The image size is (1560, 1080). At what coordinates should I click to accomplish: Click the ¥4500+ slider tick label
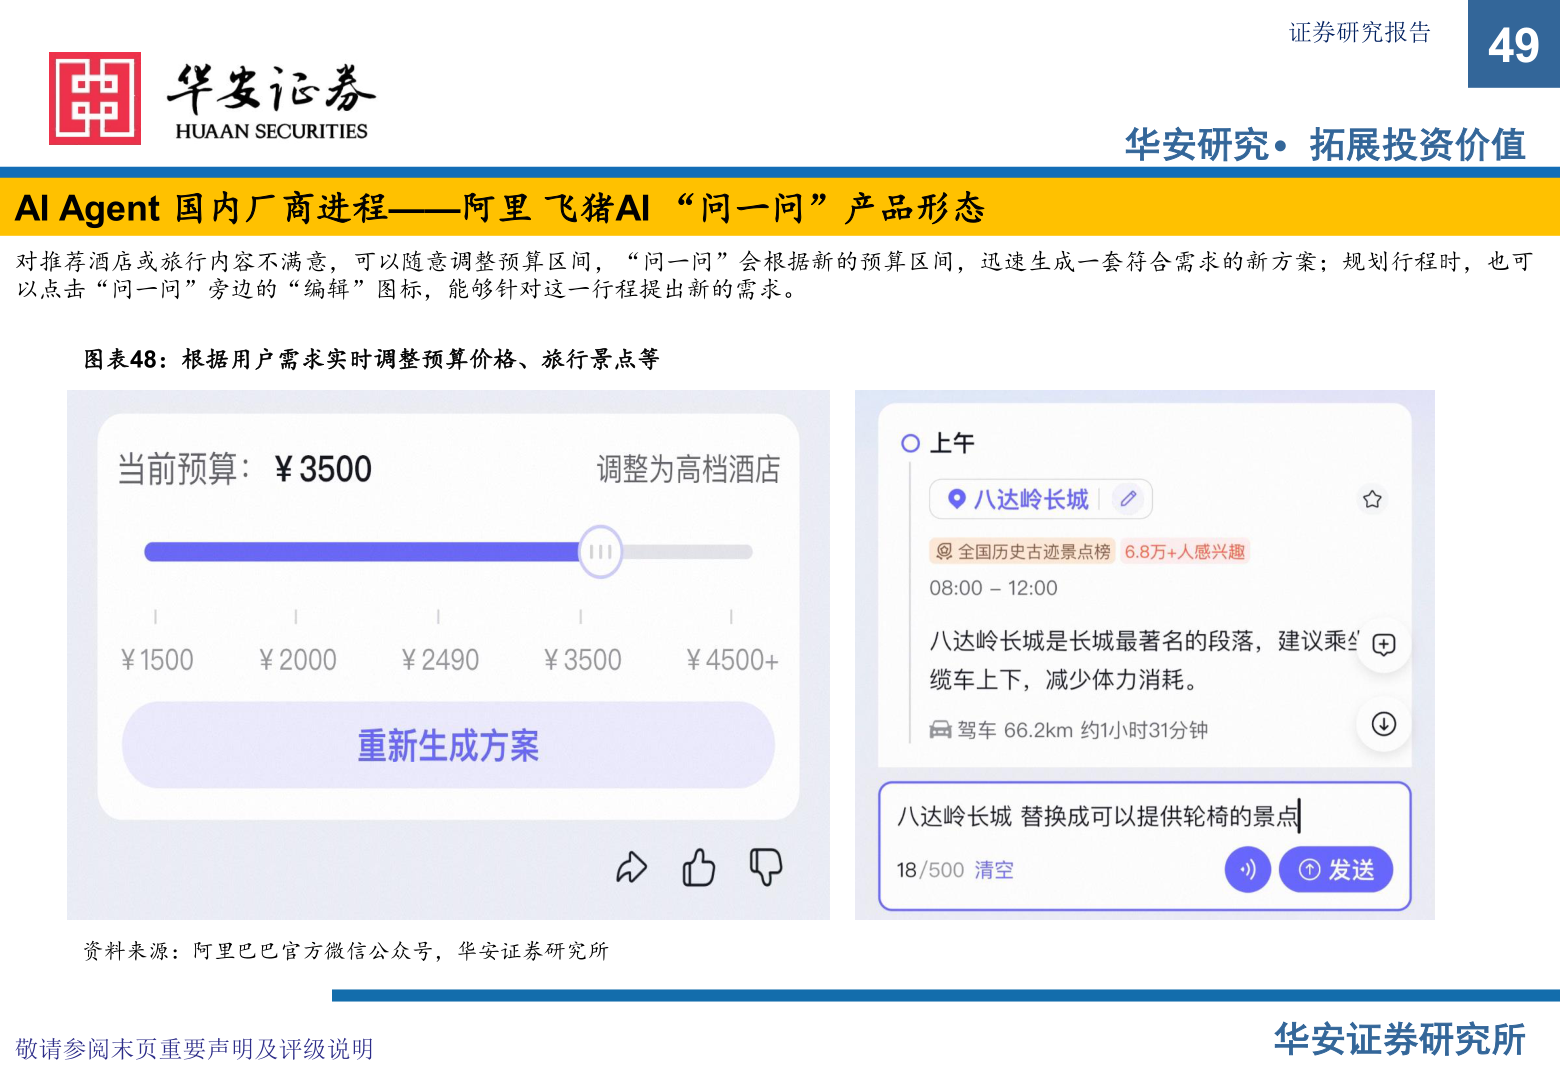click(x=732, y=660)
